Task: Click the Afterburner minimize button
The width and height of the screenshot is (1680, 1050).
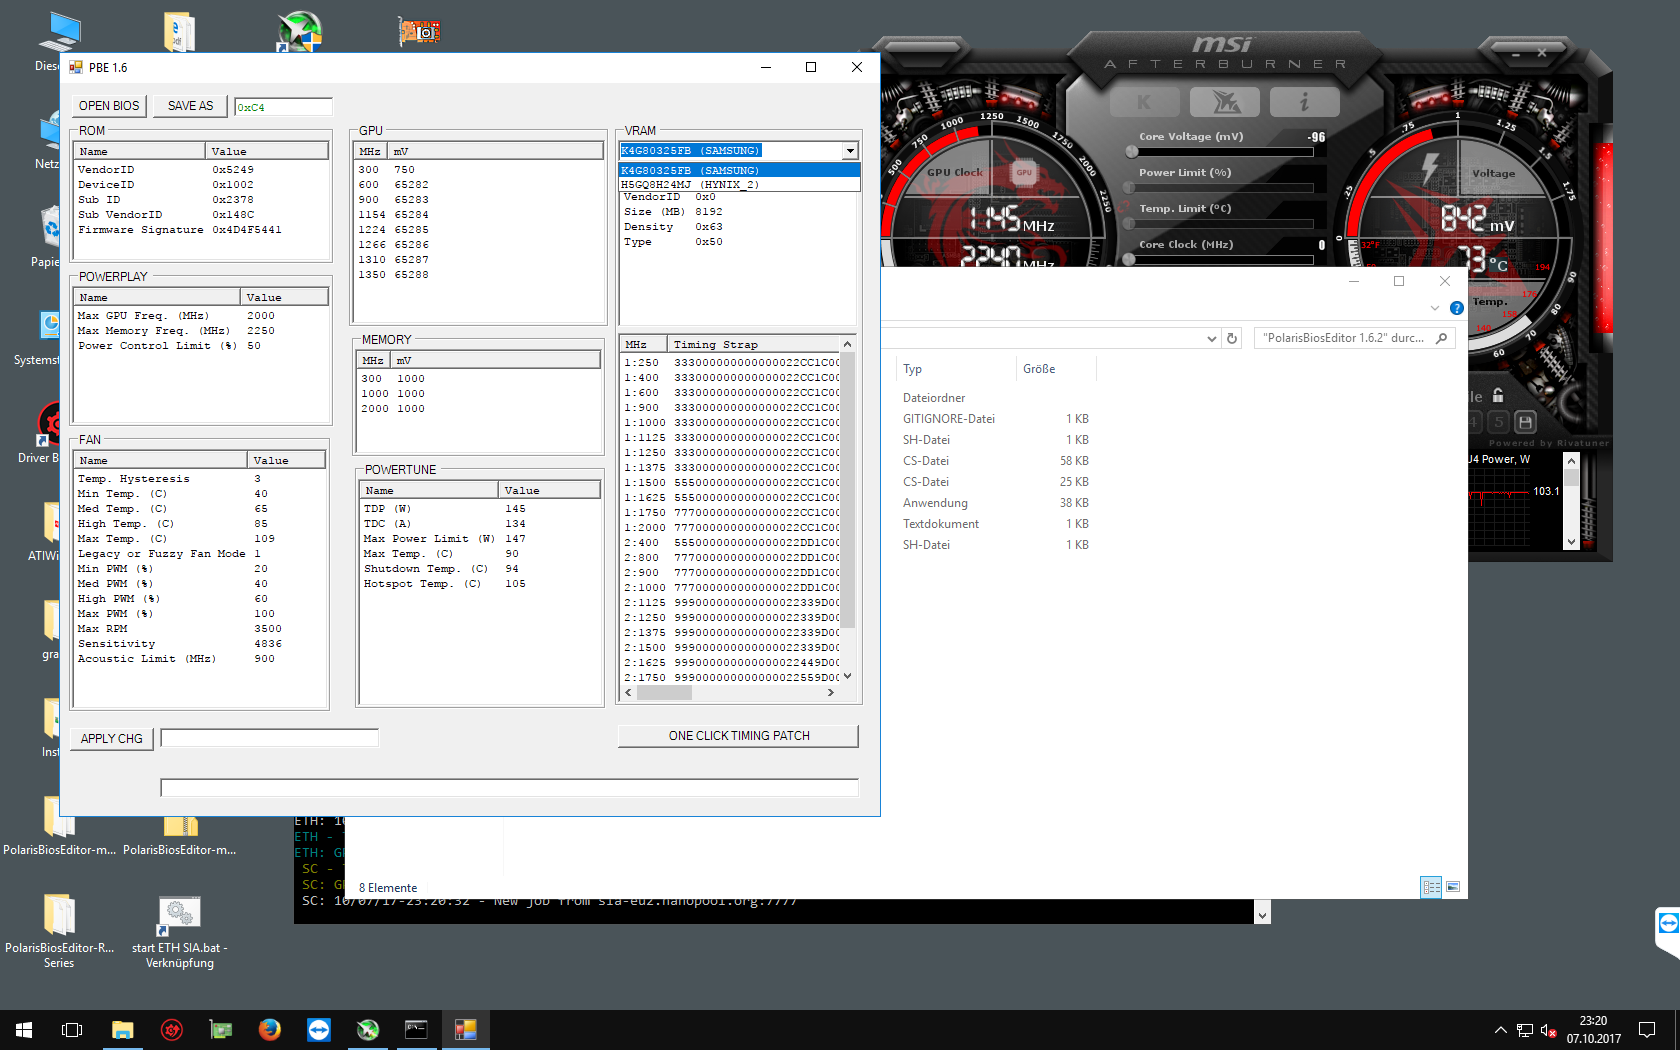Action: [1516, 54]
